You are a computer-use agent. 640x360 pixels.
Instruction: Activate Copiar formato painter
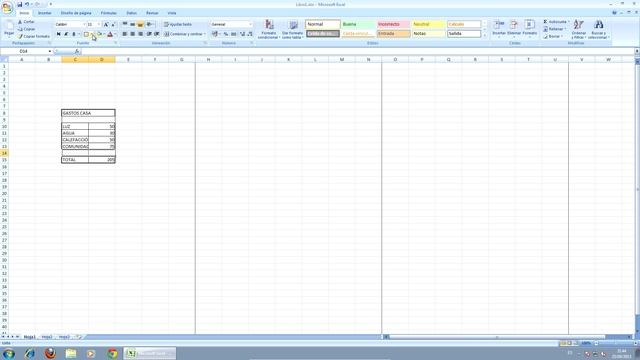34,36
